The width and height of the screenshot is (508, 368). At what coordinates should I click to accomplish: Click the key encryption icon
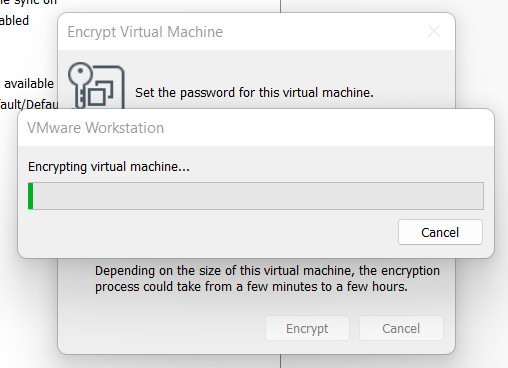[80, 85]
